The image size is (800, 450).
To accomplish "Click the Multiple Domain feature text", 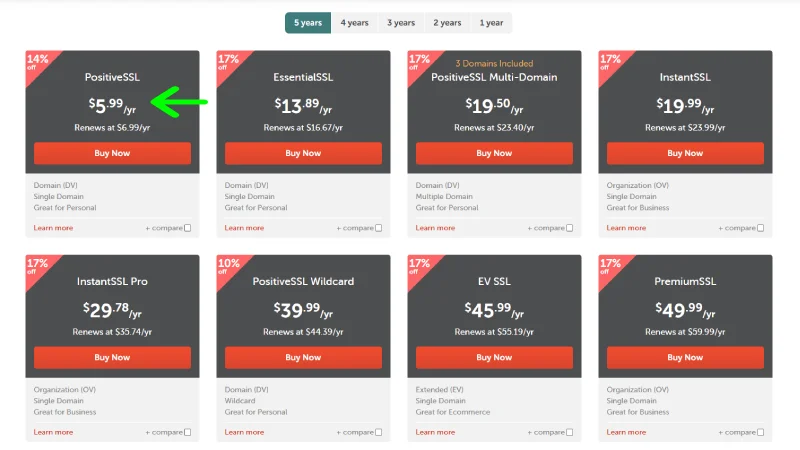I will coord(444,196).
